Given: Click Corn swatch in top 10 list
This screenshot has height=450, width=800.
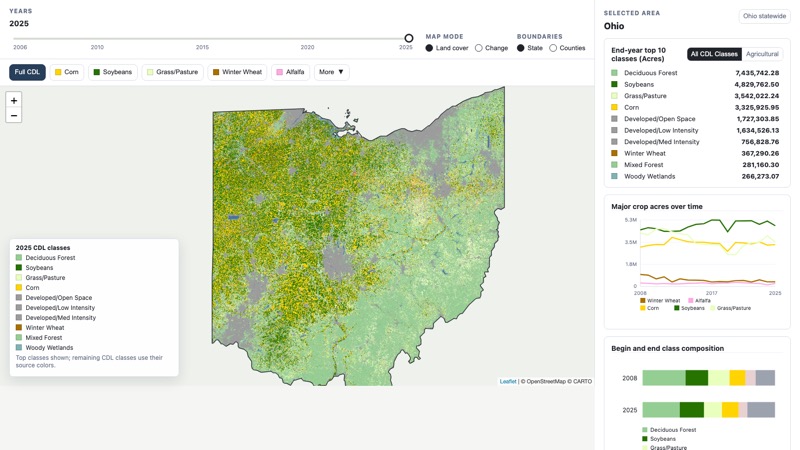Looking at the screenshot, I should [x=614, y=107].
